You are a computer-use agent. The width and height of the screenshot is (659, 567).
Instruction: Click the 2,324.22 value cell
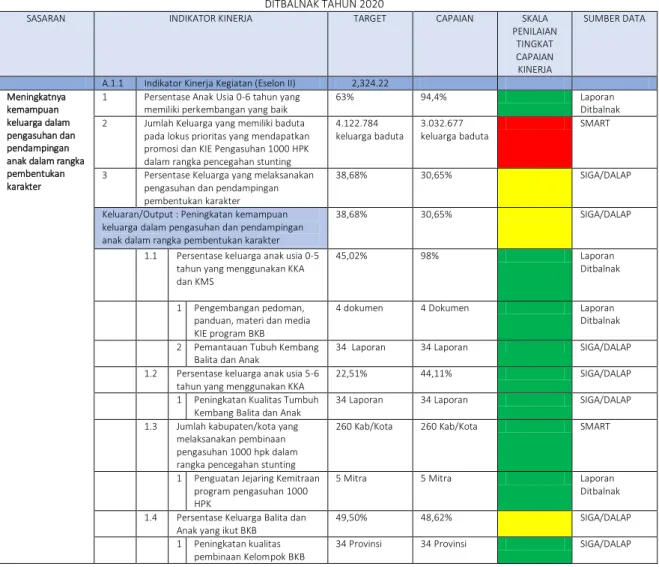coord(370,83)
